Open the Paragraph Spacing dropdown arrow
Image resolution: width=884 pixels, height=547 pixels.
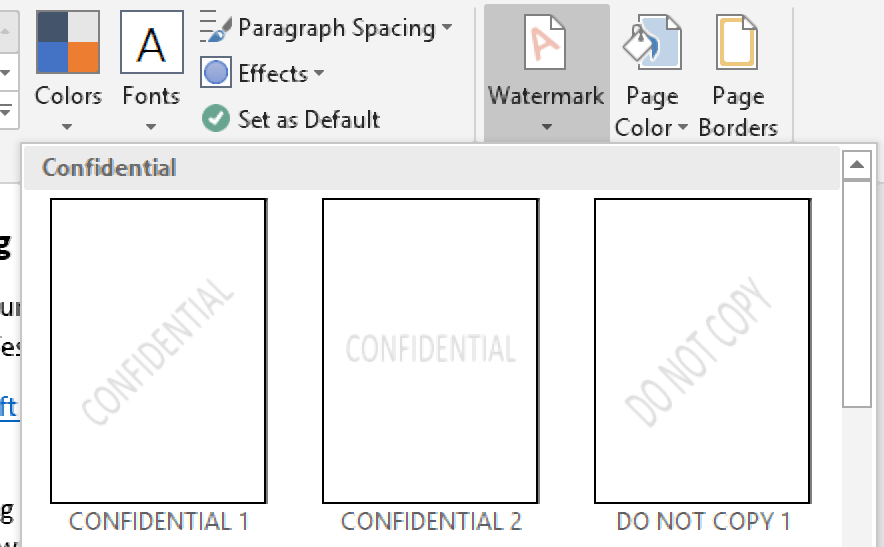[x=446, y=28]
